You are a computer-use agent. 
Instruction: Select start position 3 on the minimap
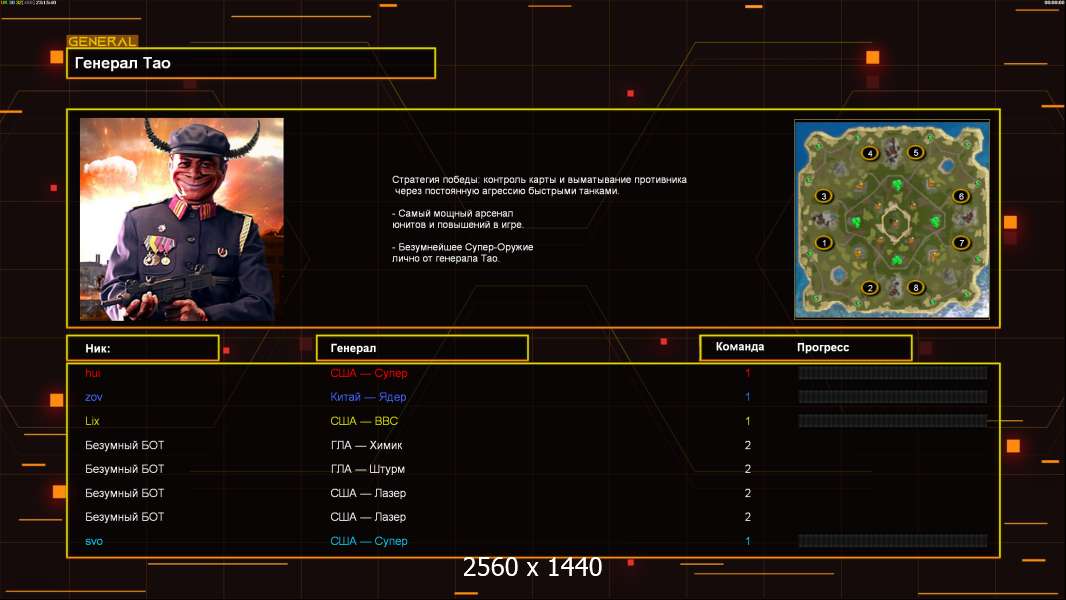824,196
